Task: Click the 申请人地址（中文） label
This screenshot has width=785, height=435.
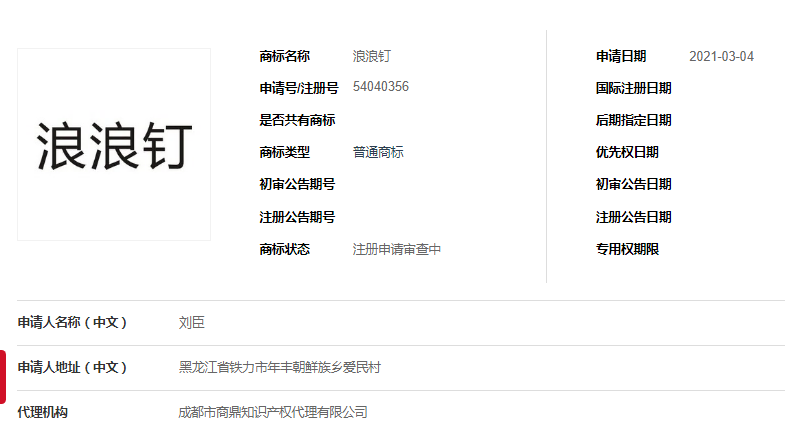Action: point(72,367)
